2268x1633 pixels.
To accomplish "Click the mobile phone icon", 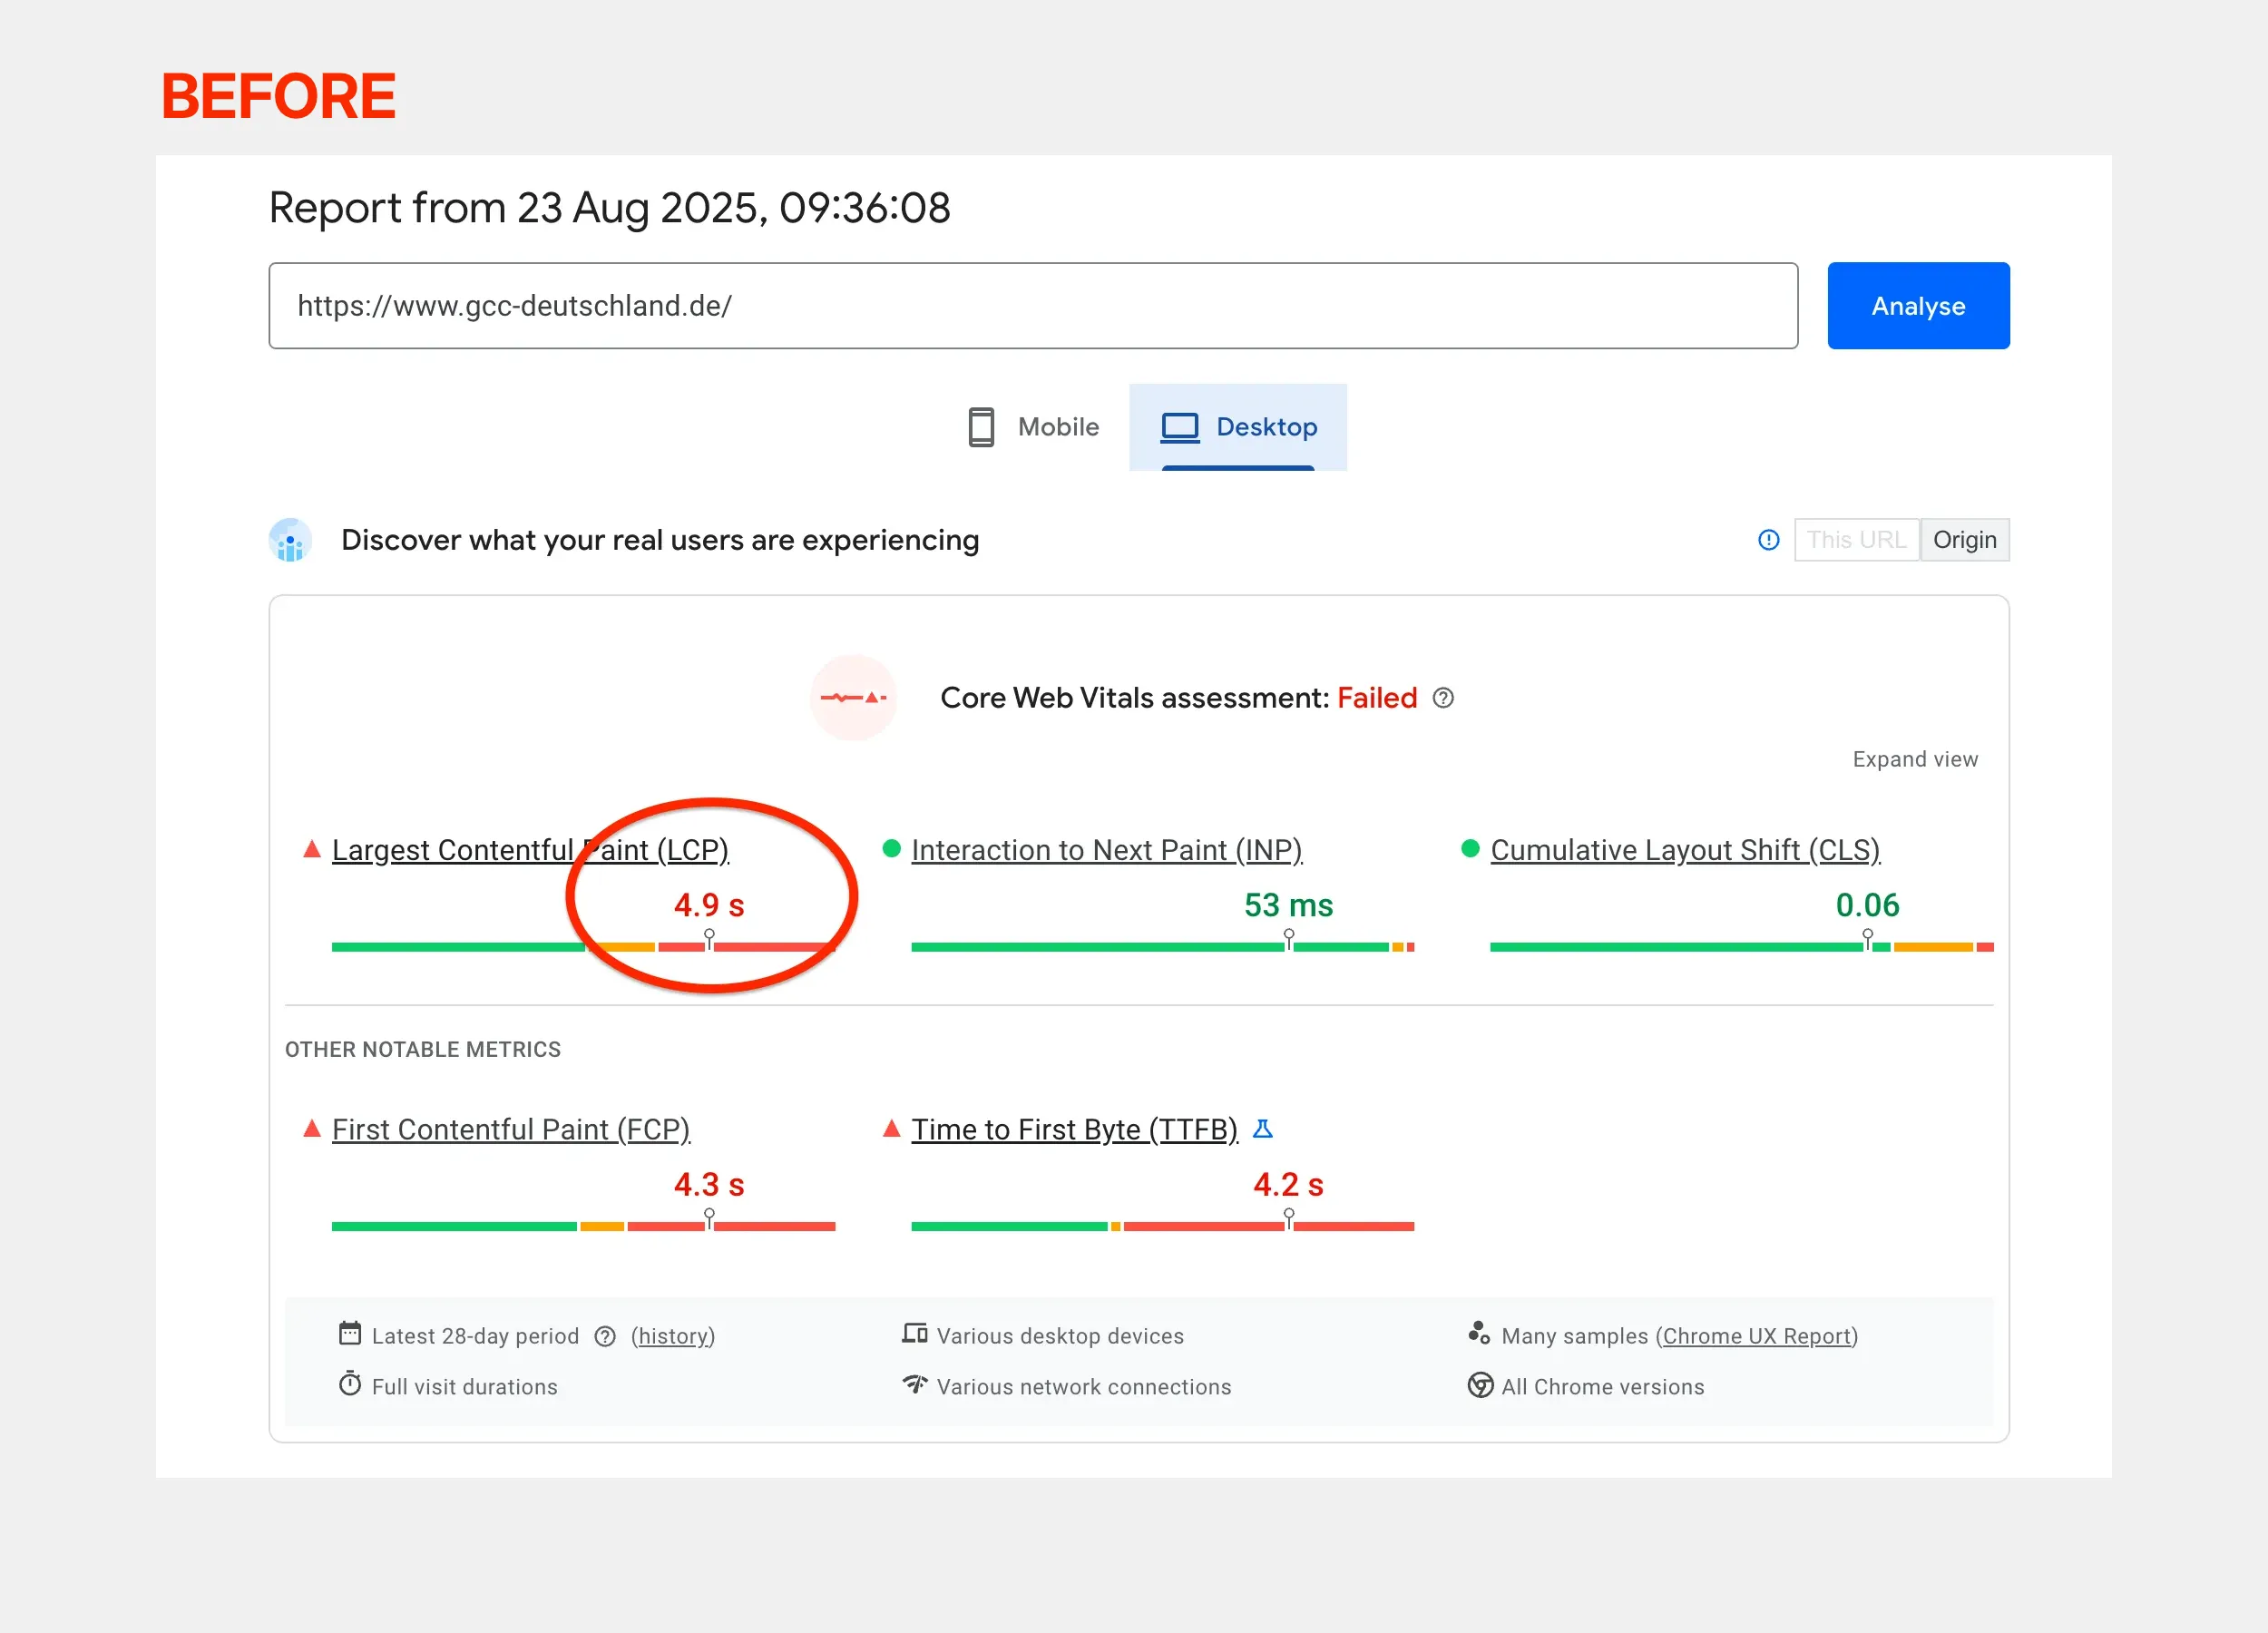I will pyautogui.click(x=981, y=427).
